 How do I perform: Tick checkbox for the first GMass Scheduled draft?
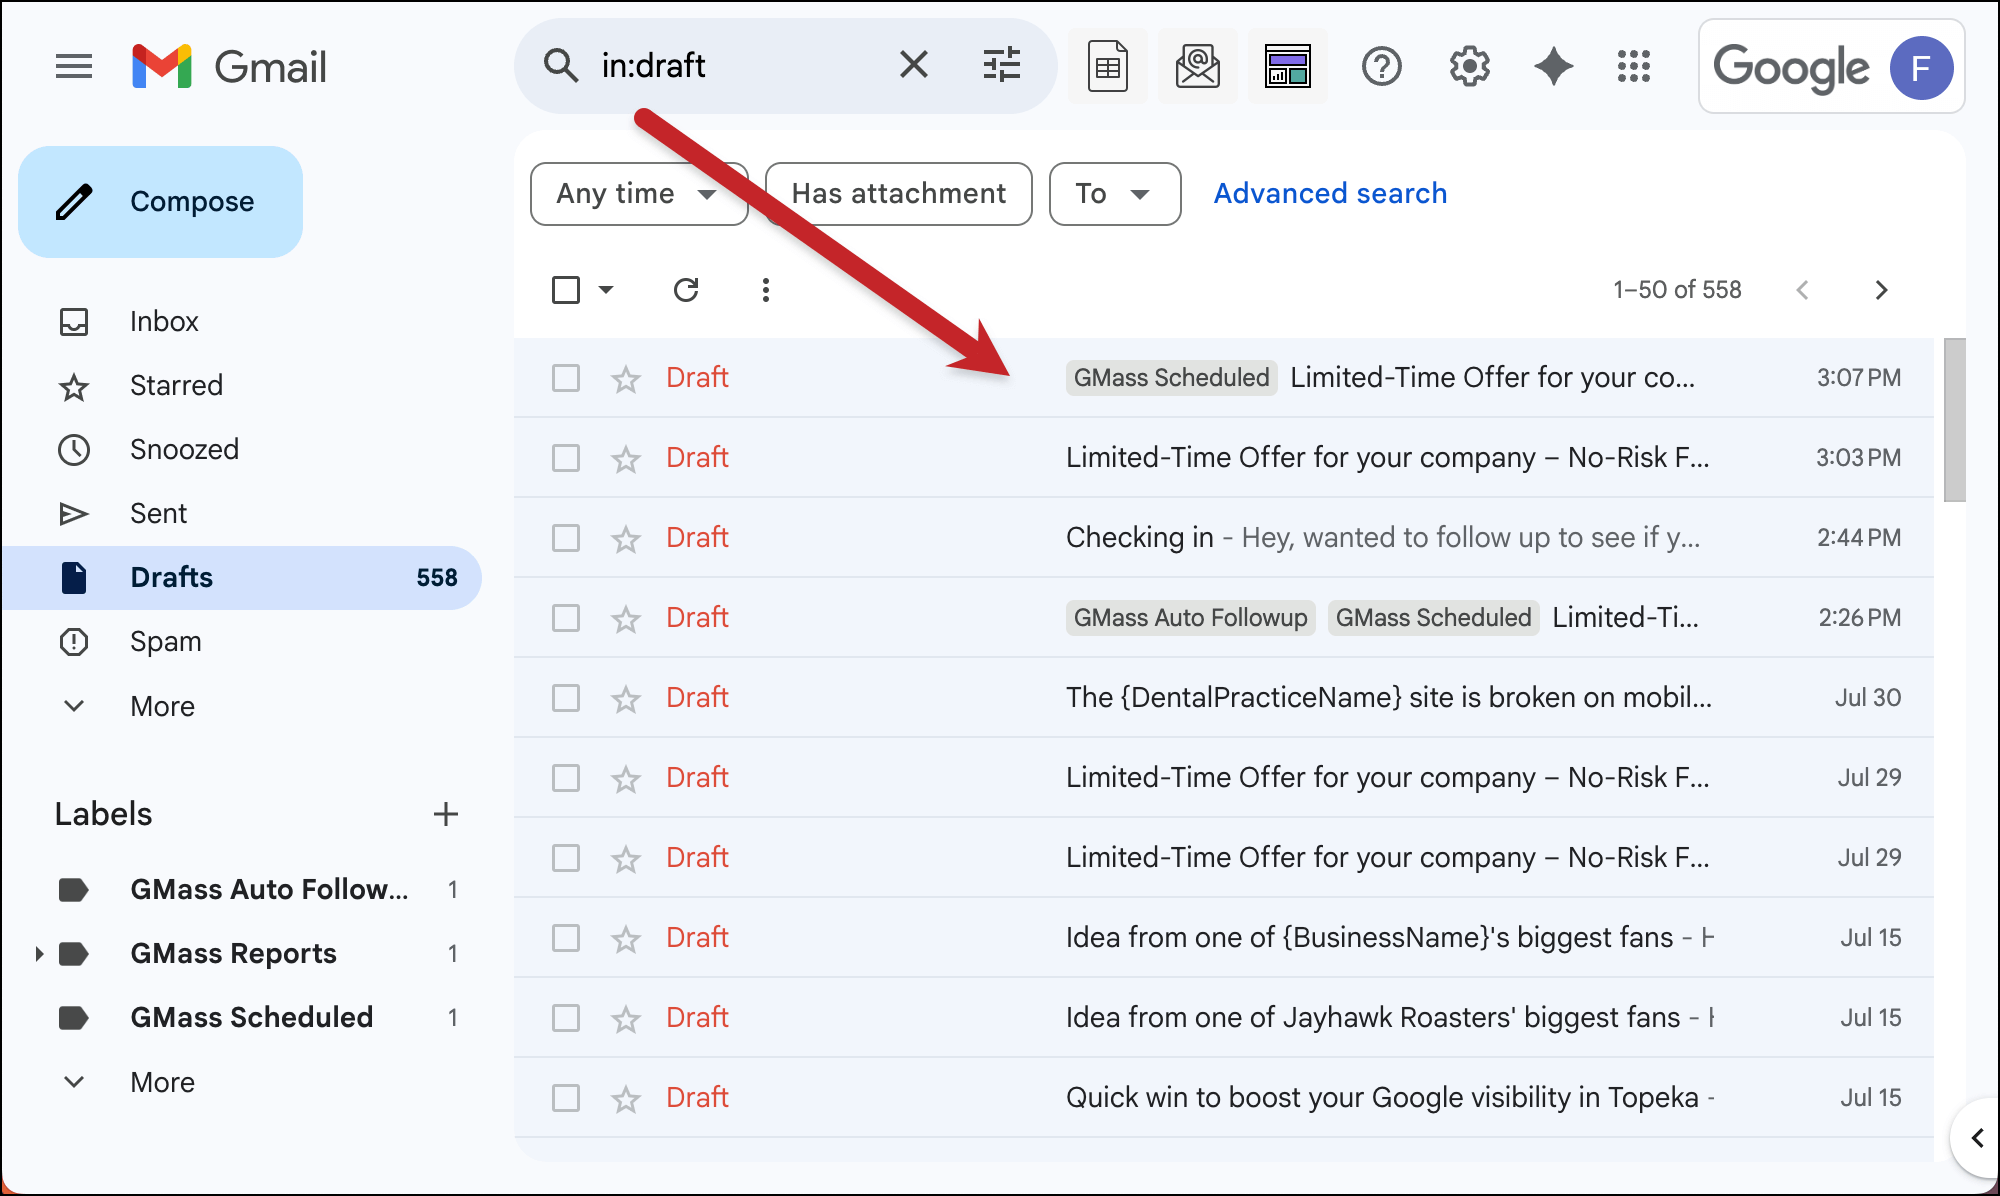point(566,378)
